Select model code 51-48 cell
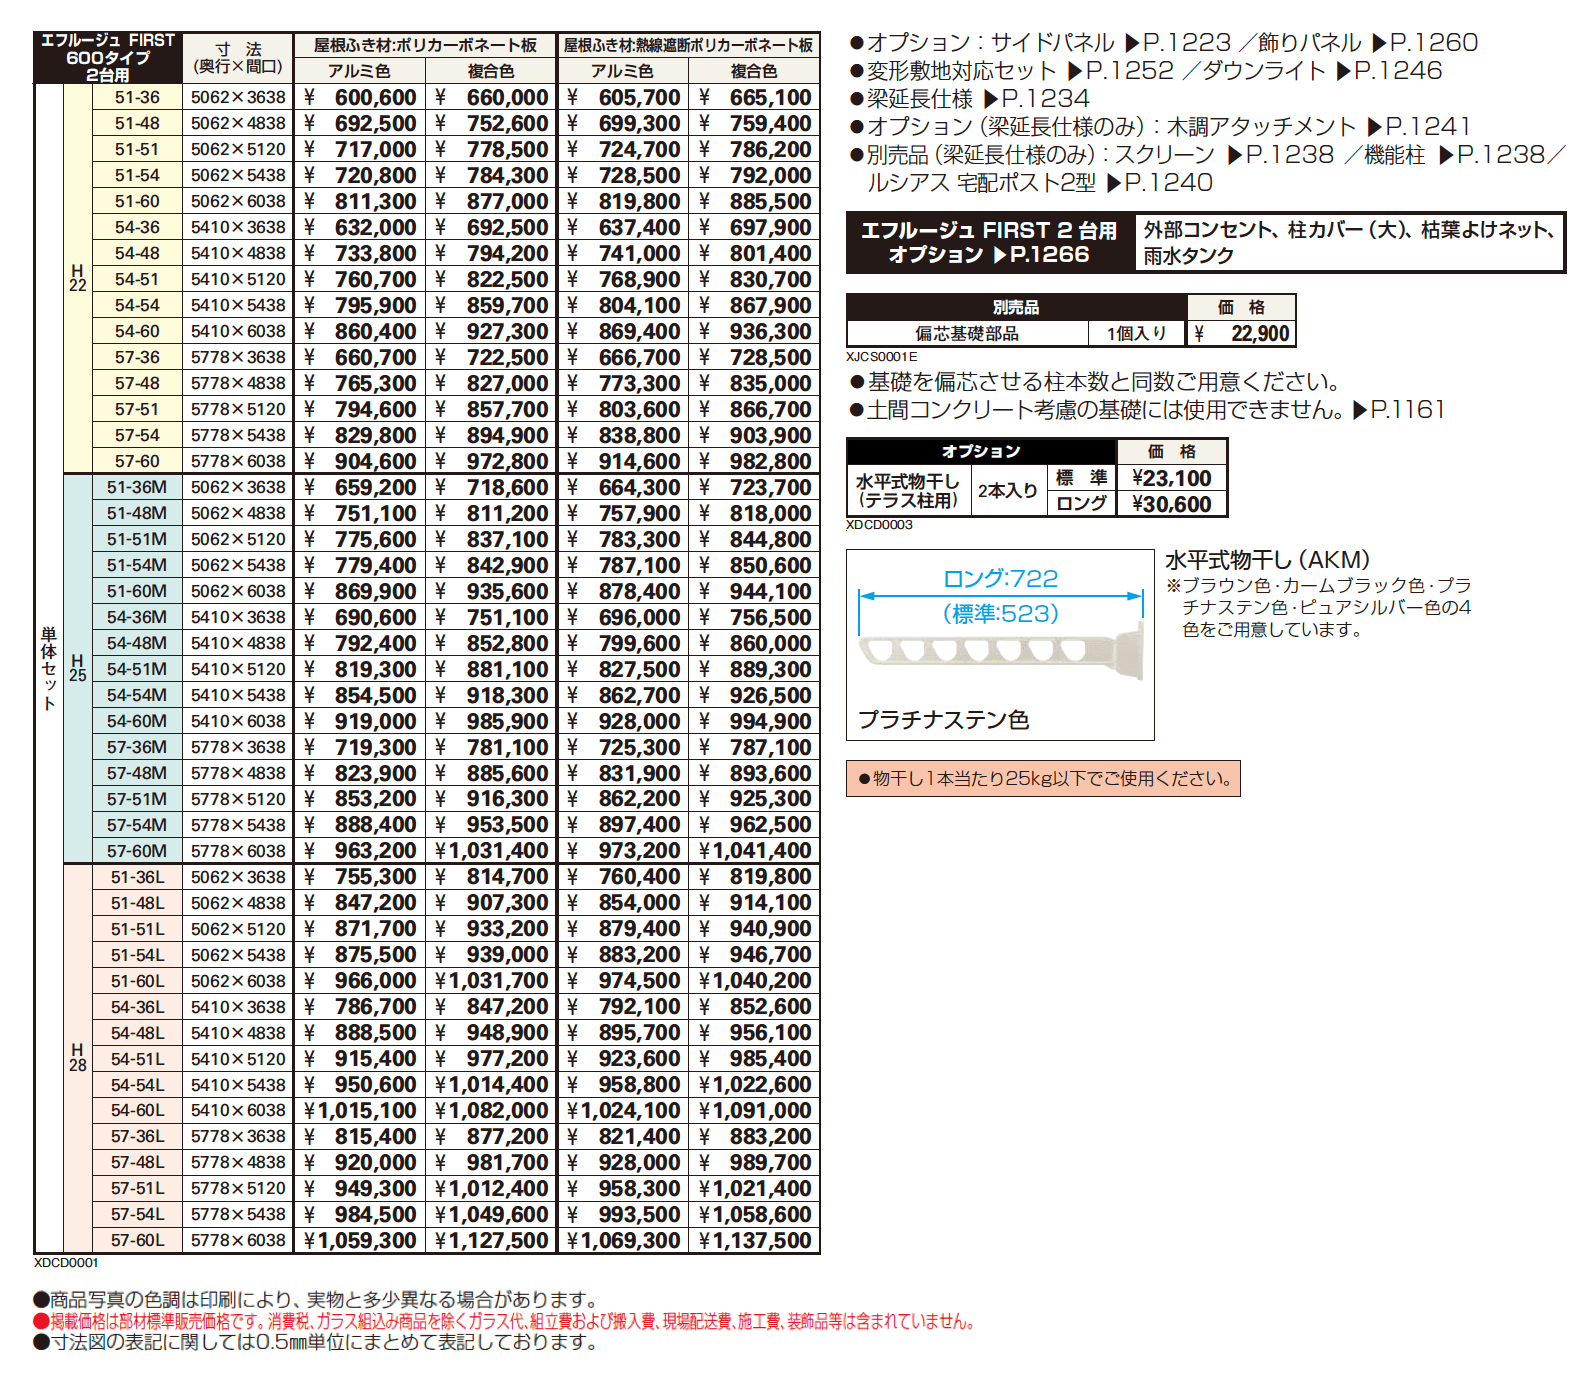1596x1376 pixels. pyautogui.click(x=137, y=123)
